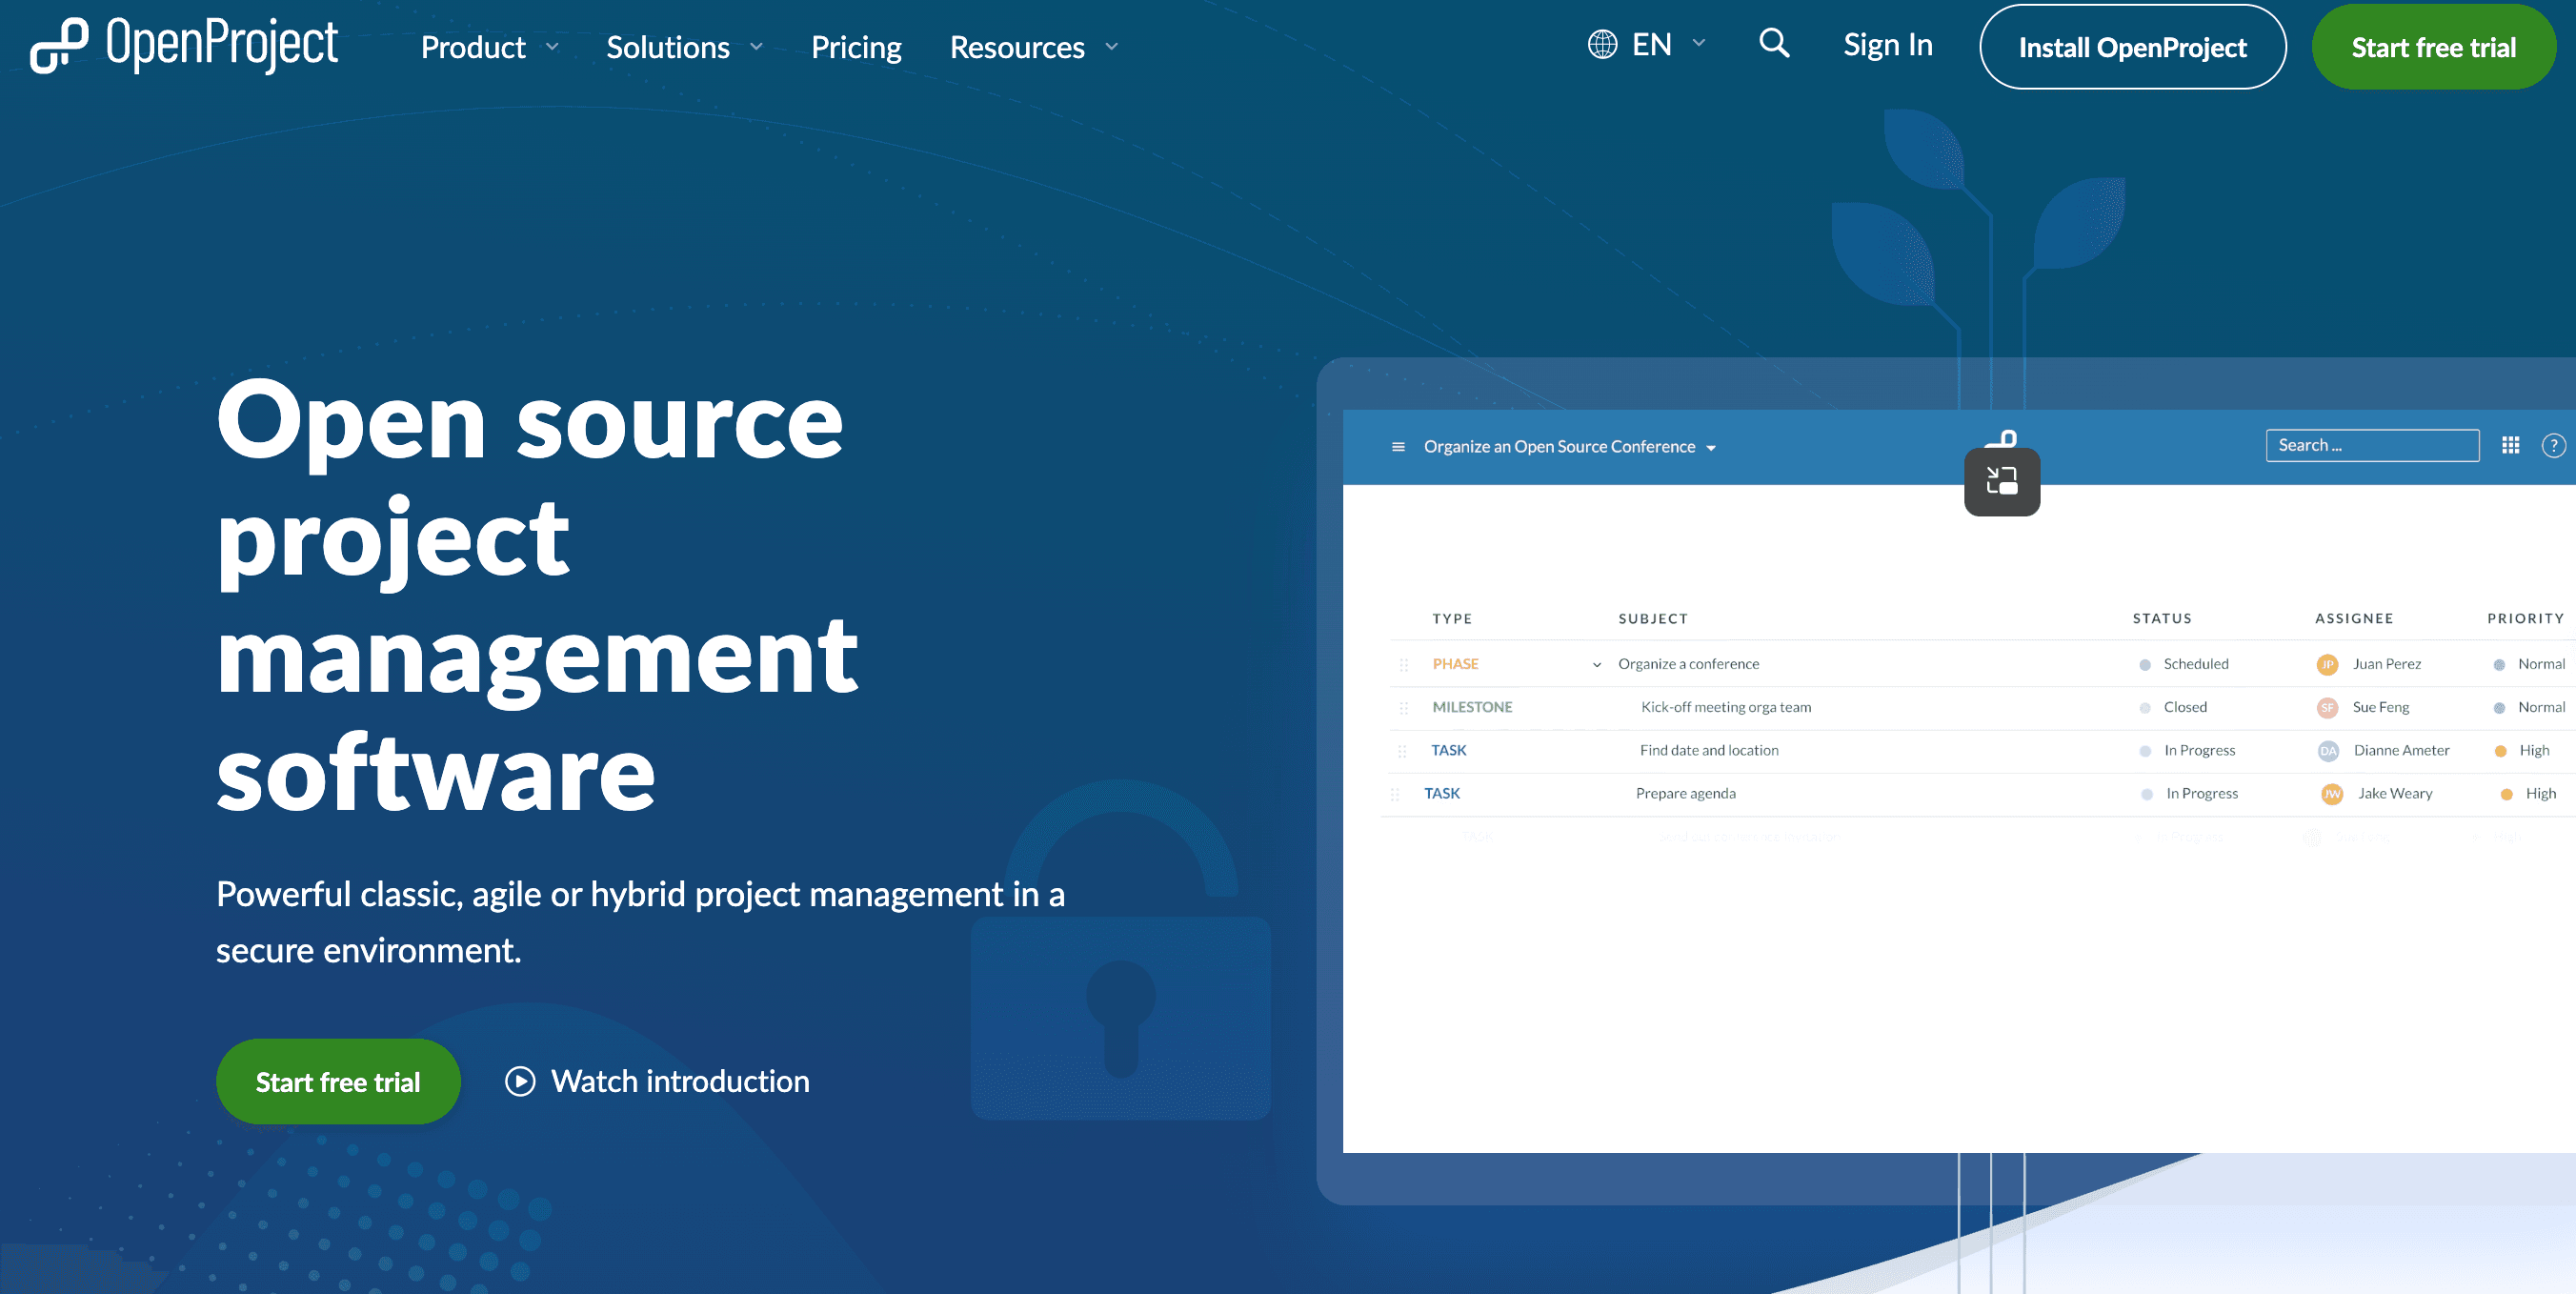Click the ASSIGNEE column header
Viewport: 2576px width, 1294px height.
pyautogui.click(x=2354, y=619)
